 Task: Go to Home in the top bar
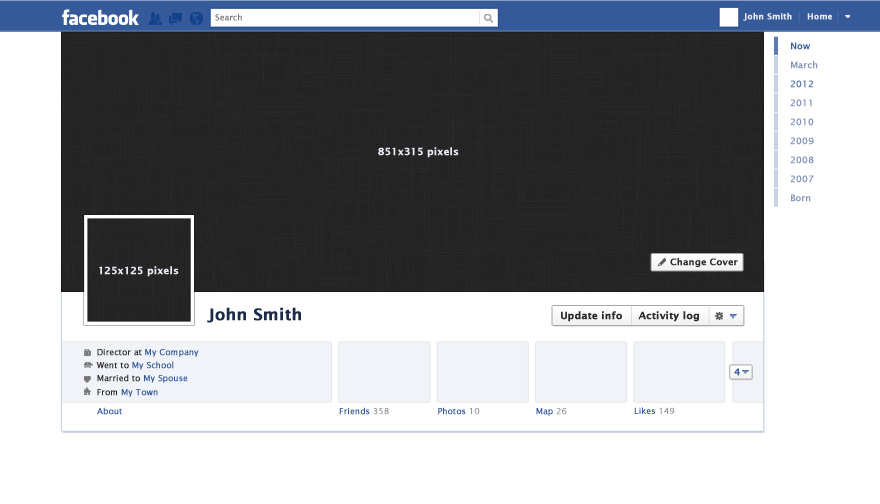coord(819,17)
